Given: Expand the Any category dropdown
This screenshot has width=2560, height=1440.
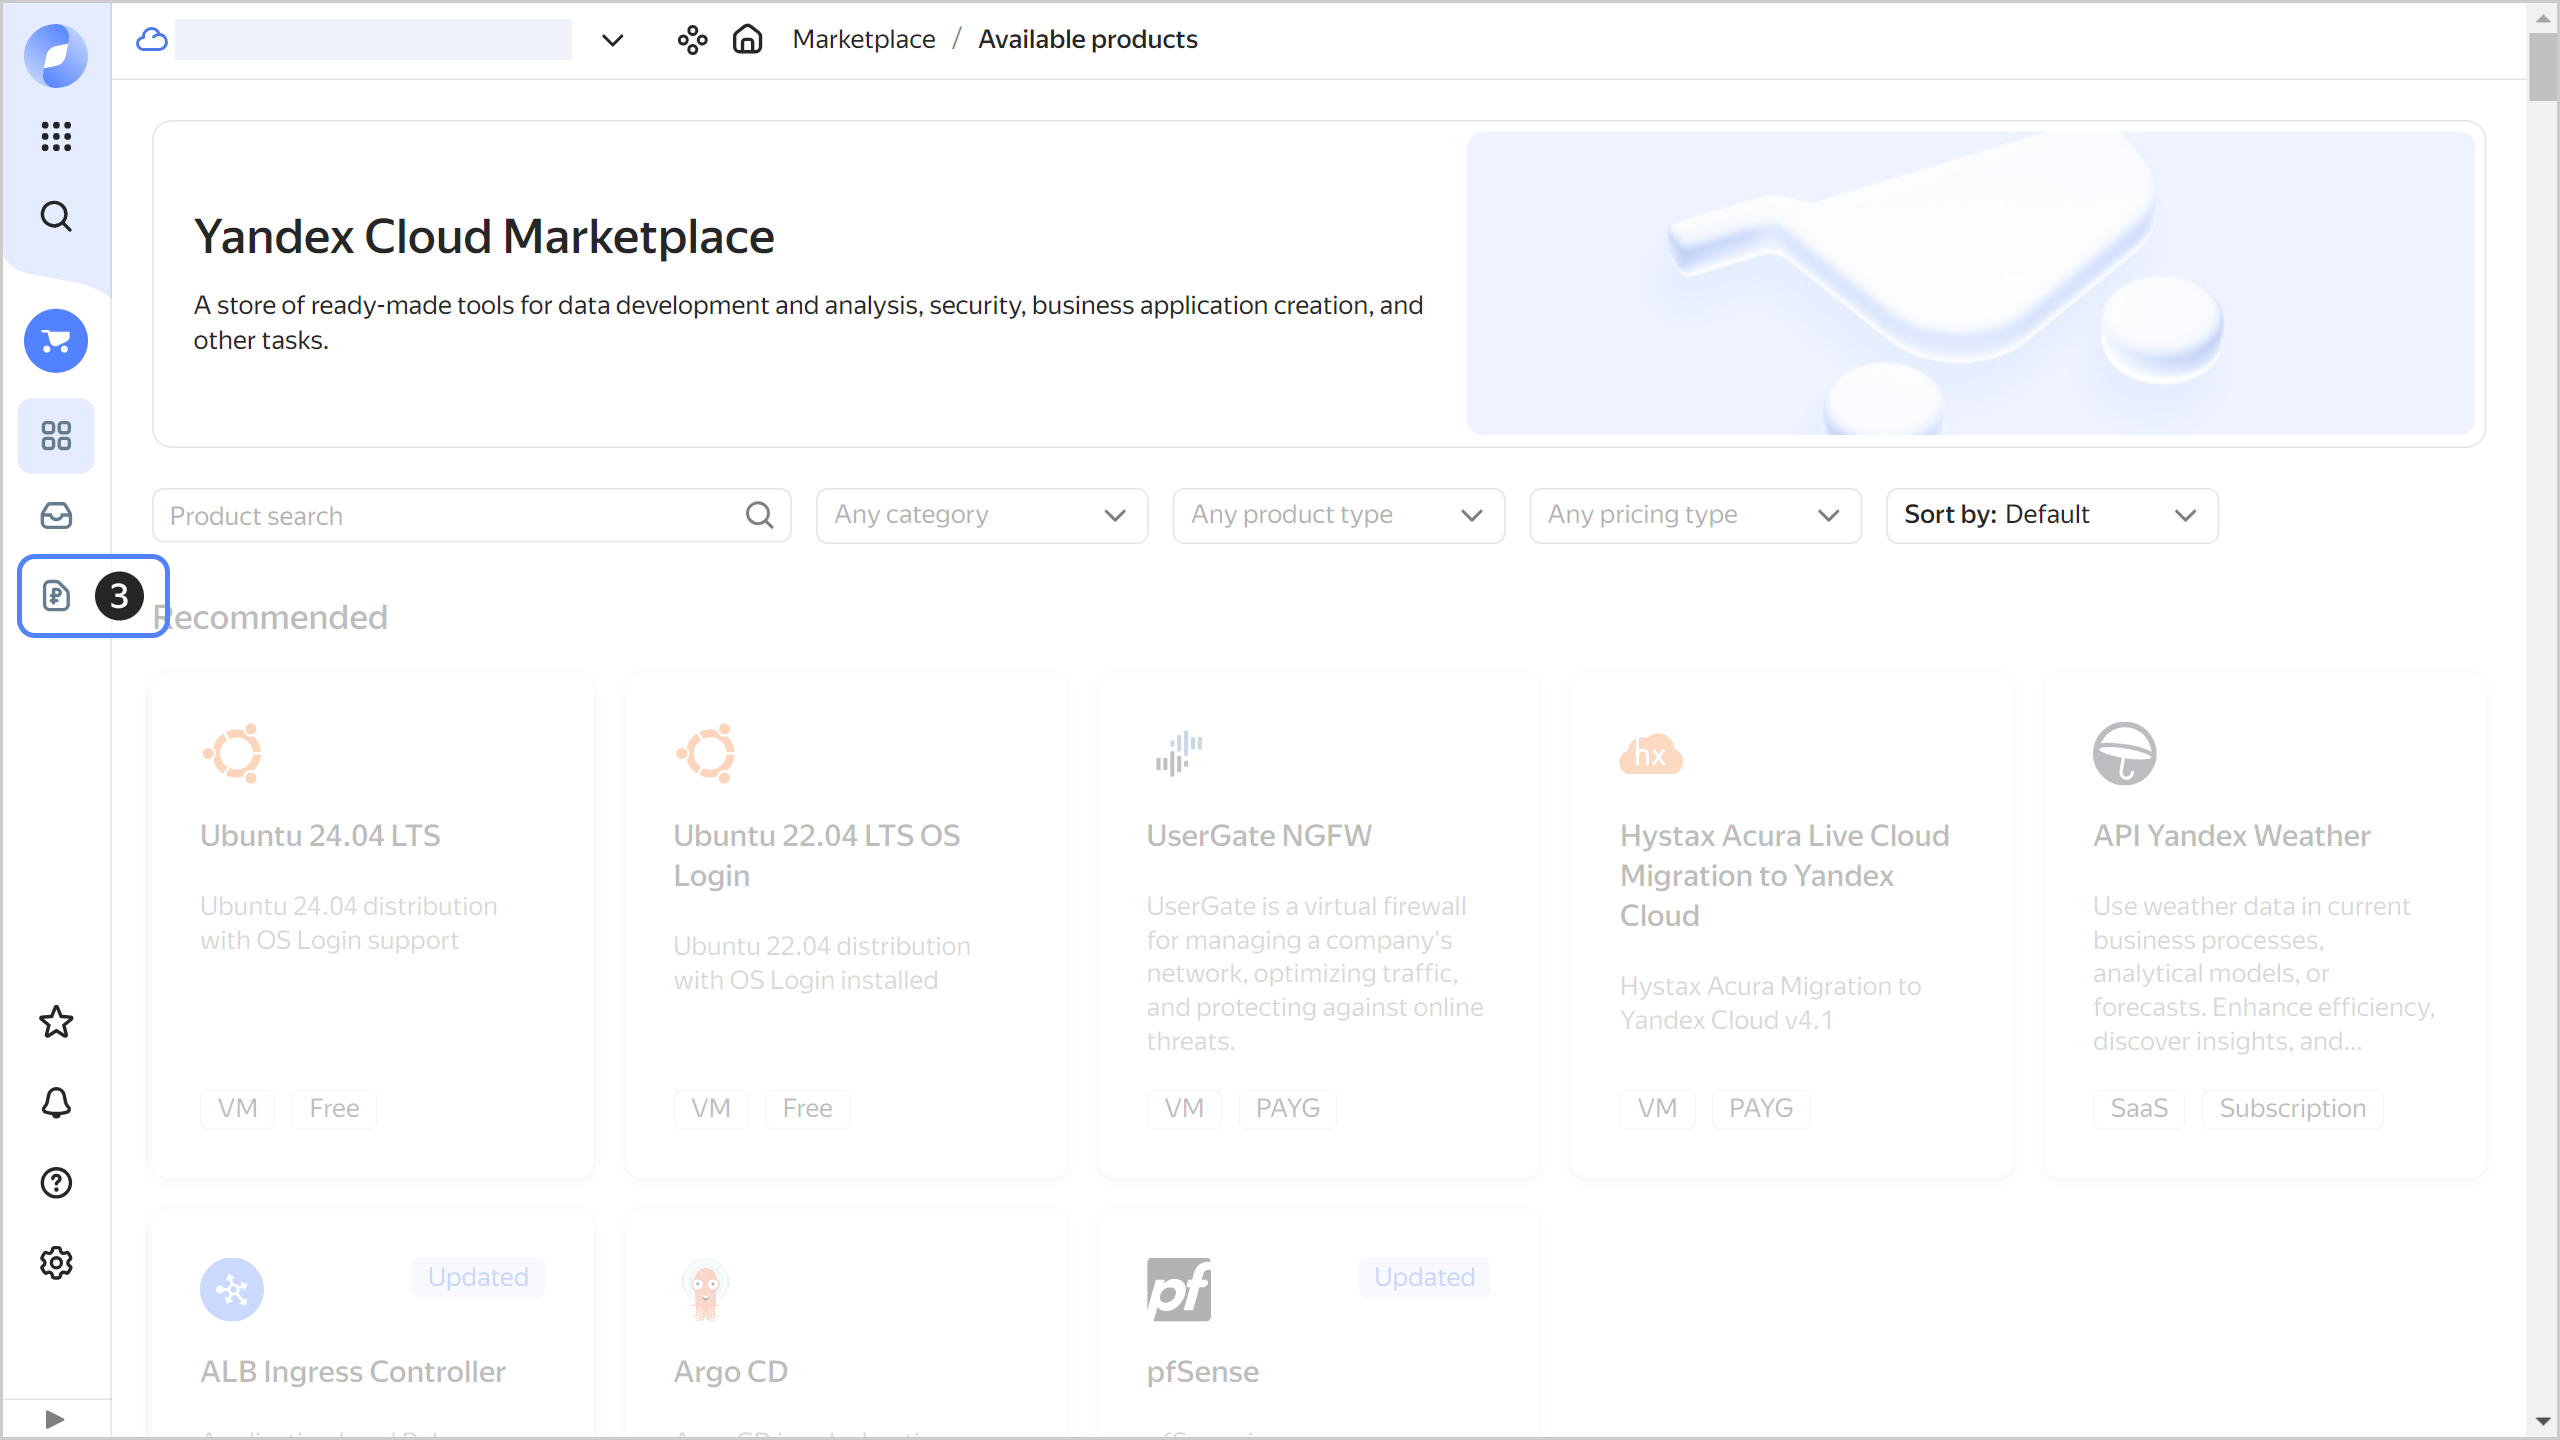Looking at the screenshot, I should (981, 515).
